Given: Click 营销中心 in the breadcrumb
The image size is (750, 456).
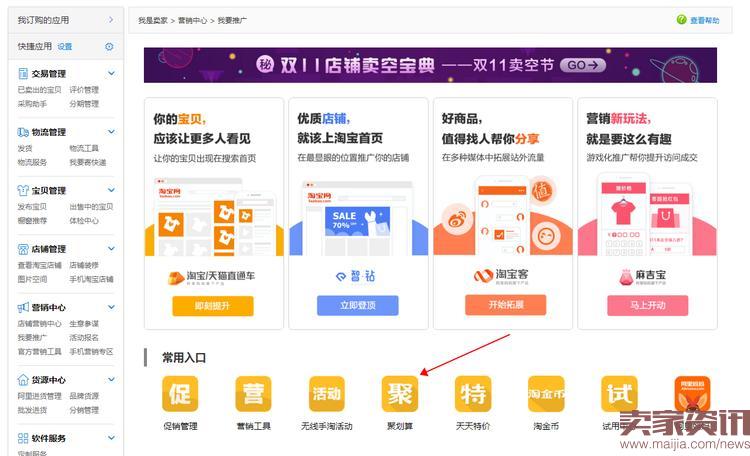Looking at the screenshot, I should click(x=193, y=21).
